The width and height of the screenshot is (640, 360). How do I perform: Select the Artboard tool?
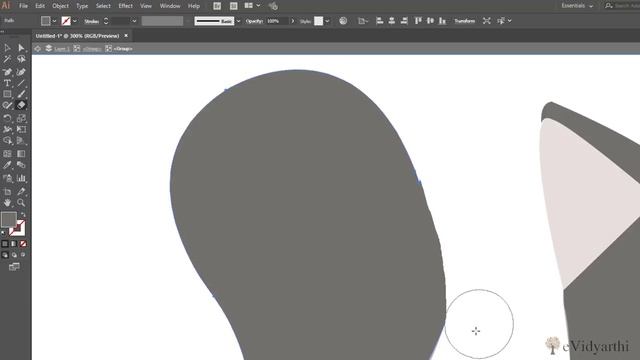(x=7, y=191)
